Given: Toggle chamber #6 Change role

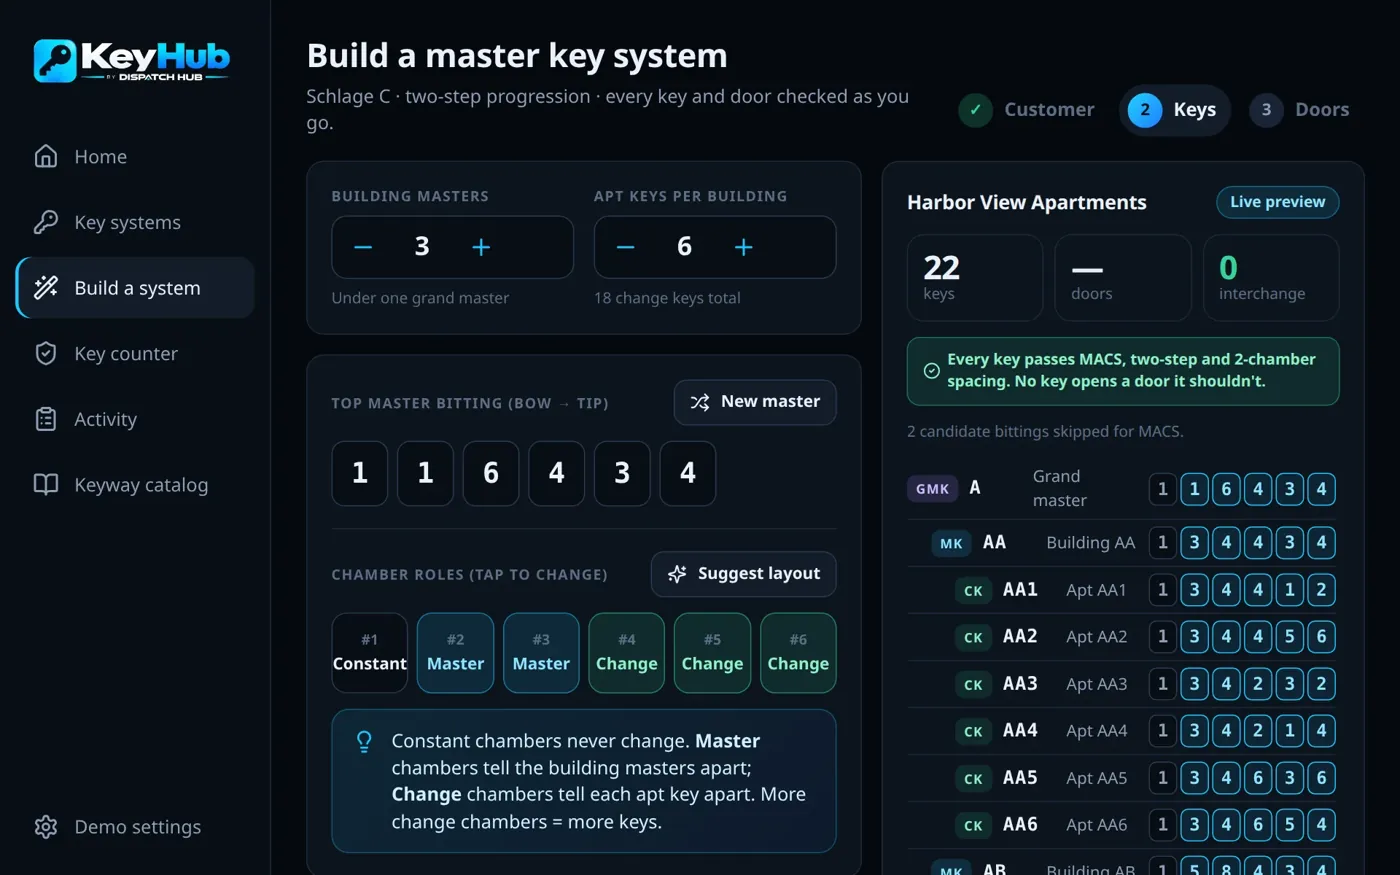Looking at the screenshot, I should [x=798, y=653].
